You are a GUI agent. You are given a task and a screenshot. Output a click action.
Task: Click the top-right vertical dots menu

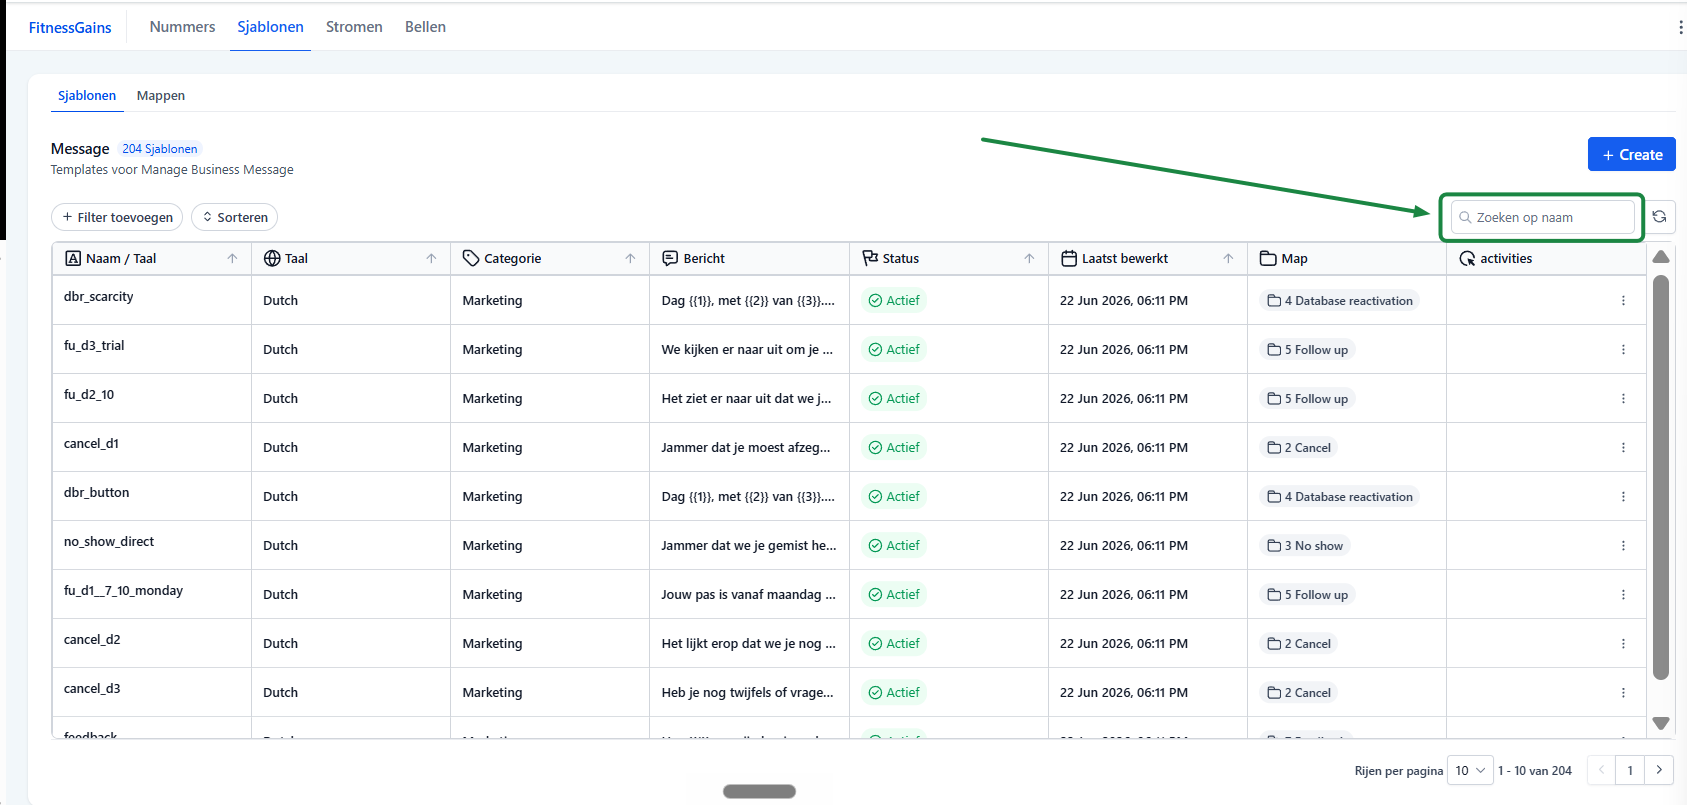(x=1680, y=27)
